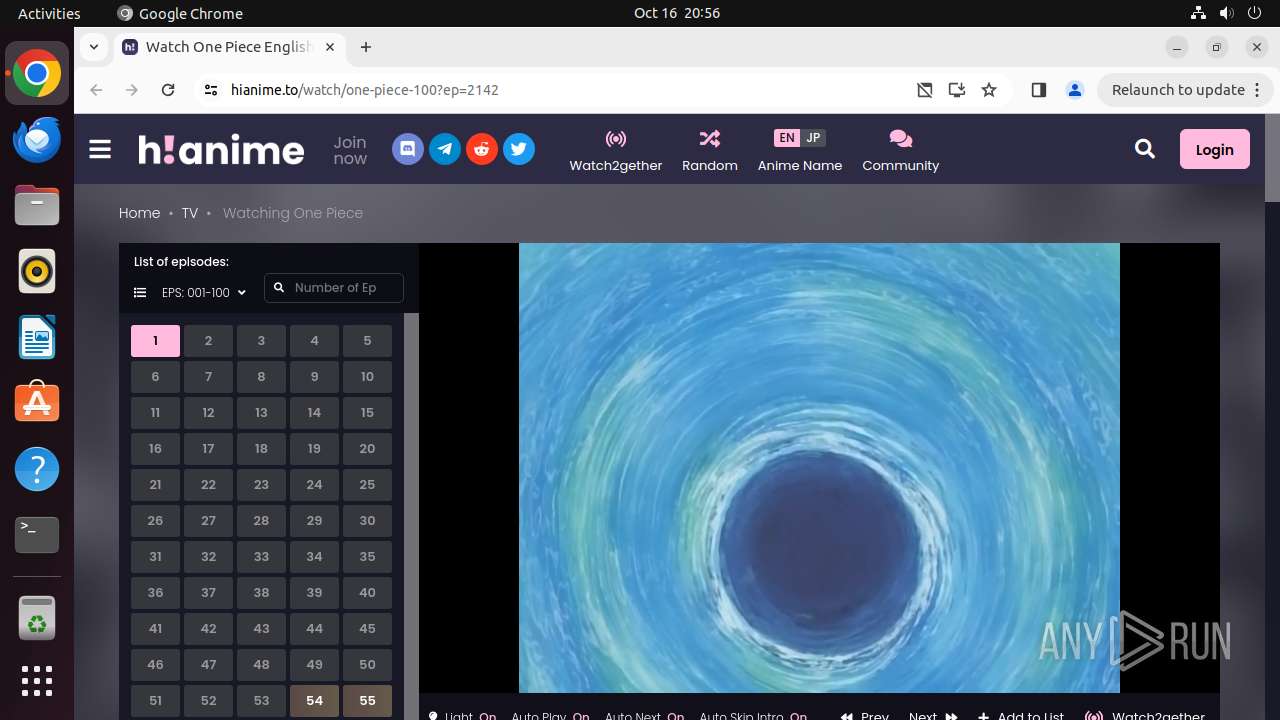This screenshot has width=1280, height=720.
Task: Click Relaunch to update
Action: [x=1185, y=90]
